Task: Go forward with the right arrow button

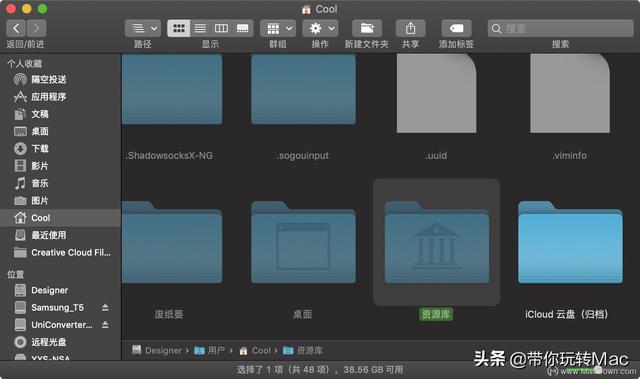Action: (36, 29)
